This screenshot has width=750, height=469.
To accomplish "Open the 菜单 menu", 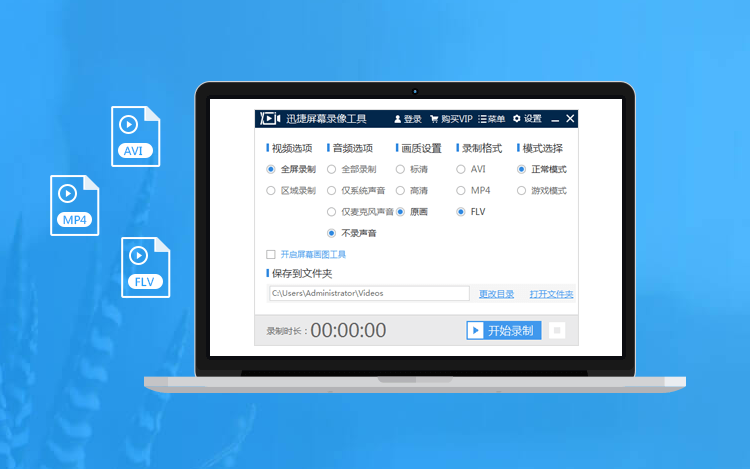I will tap(492, 119).
